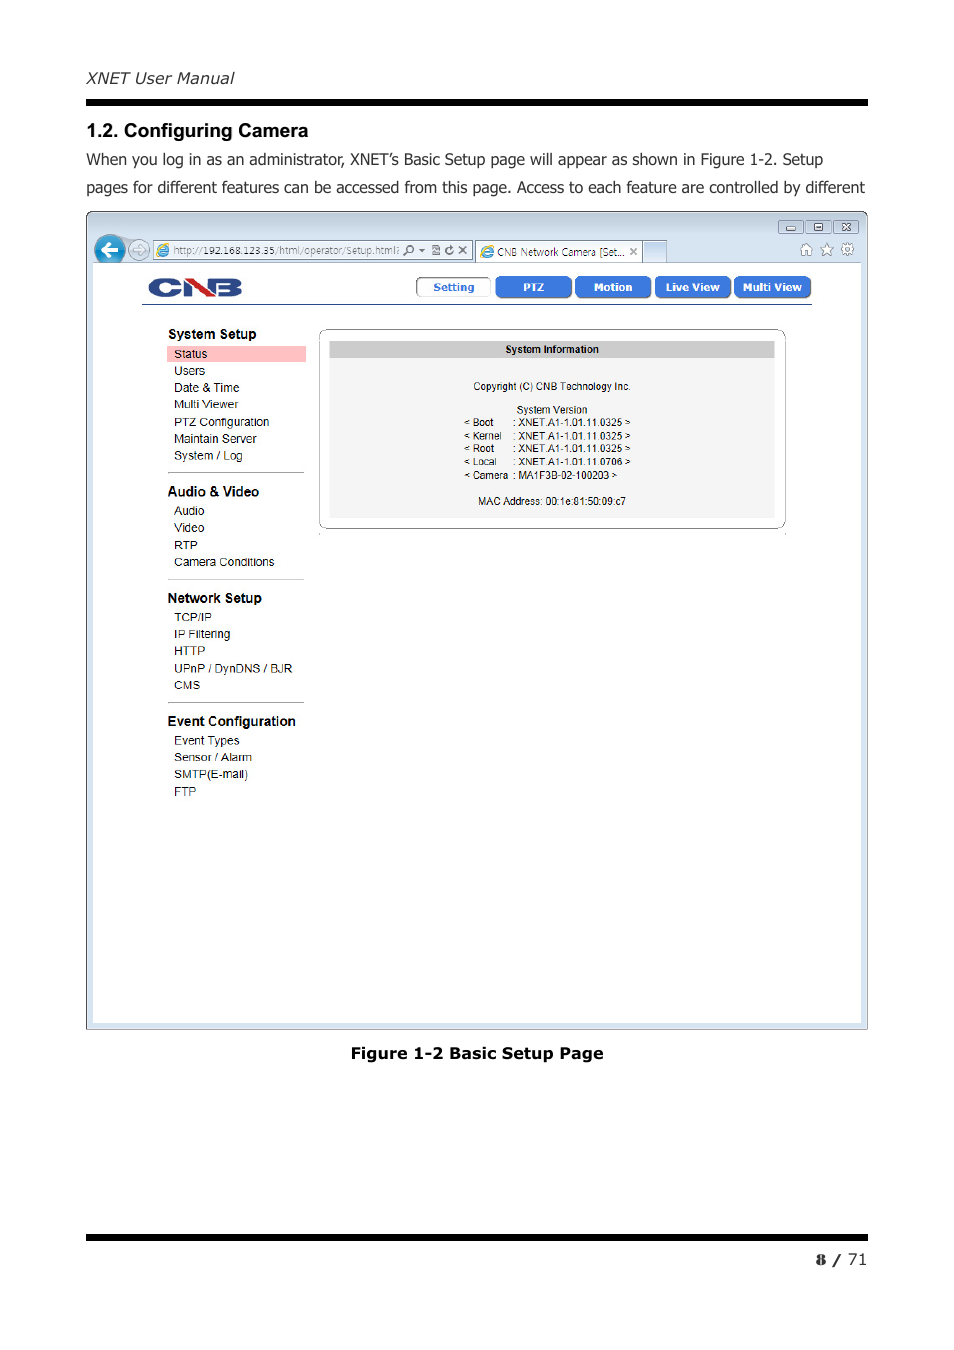
Task: Open RTP settings
Action: click(186, 545)
